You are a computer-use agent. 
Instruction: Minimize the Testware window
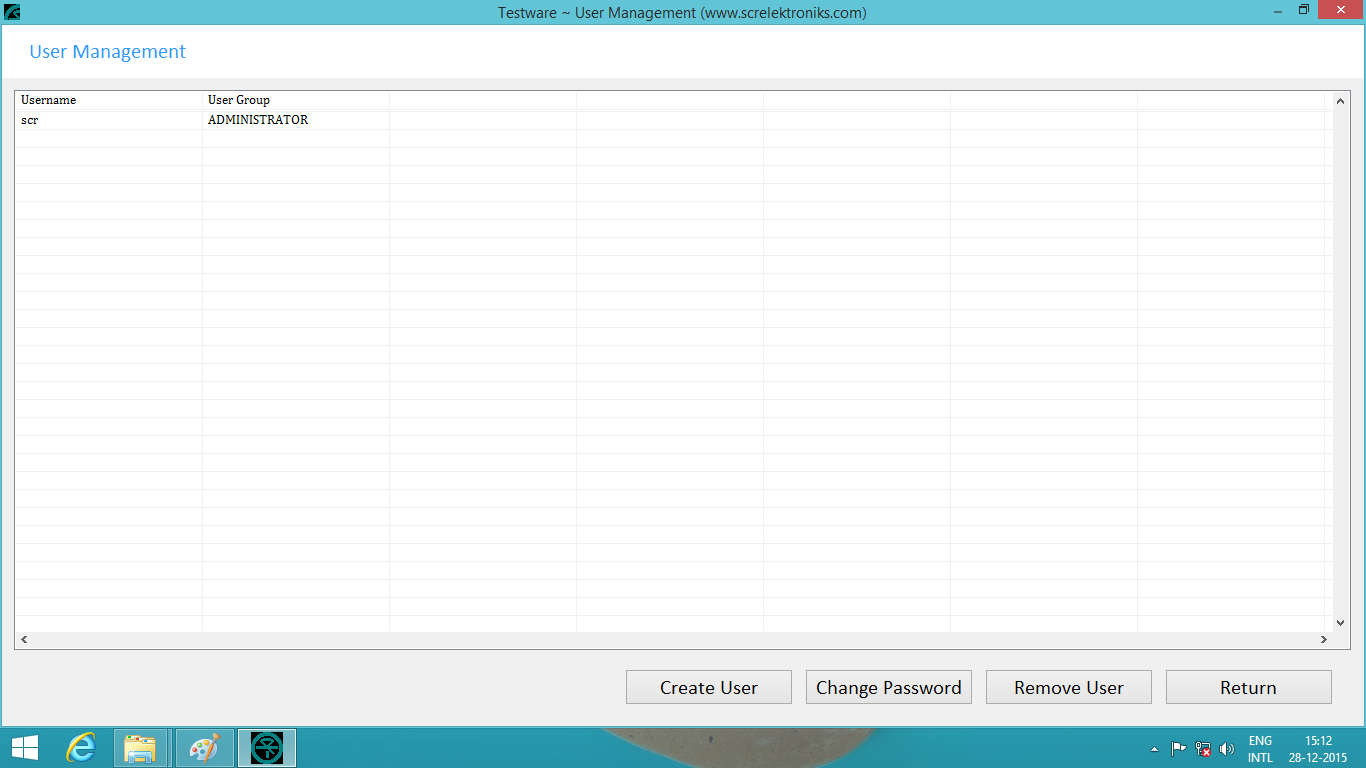pos(1277,10)
